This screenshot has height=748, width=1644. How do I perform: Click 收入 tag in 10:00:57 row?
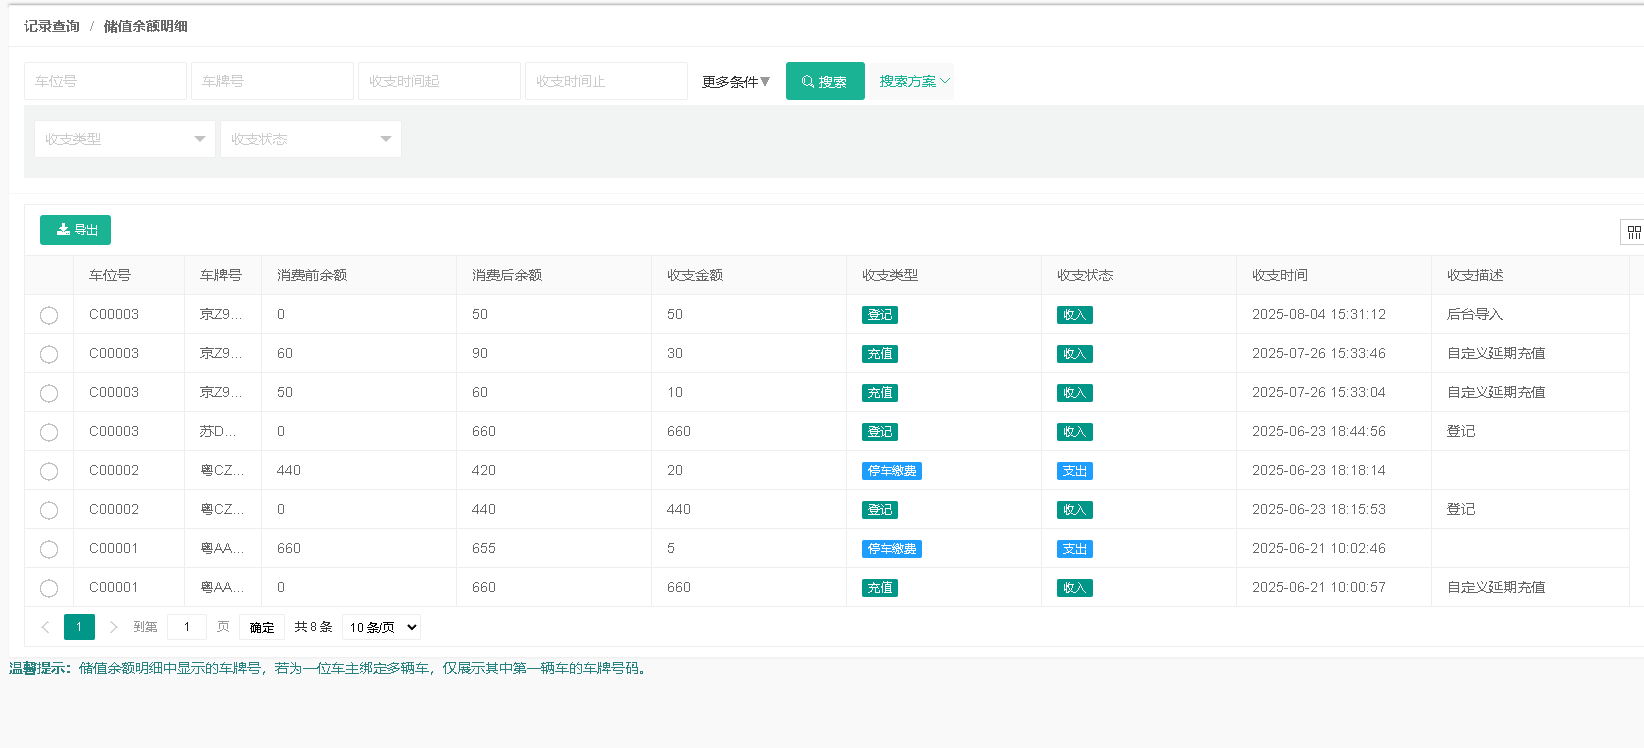pyautogui.click(x=1075, y=588)
